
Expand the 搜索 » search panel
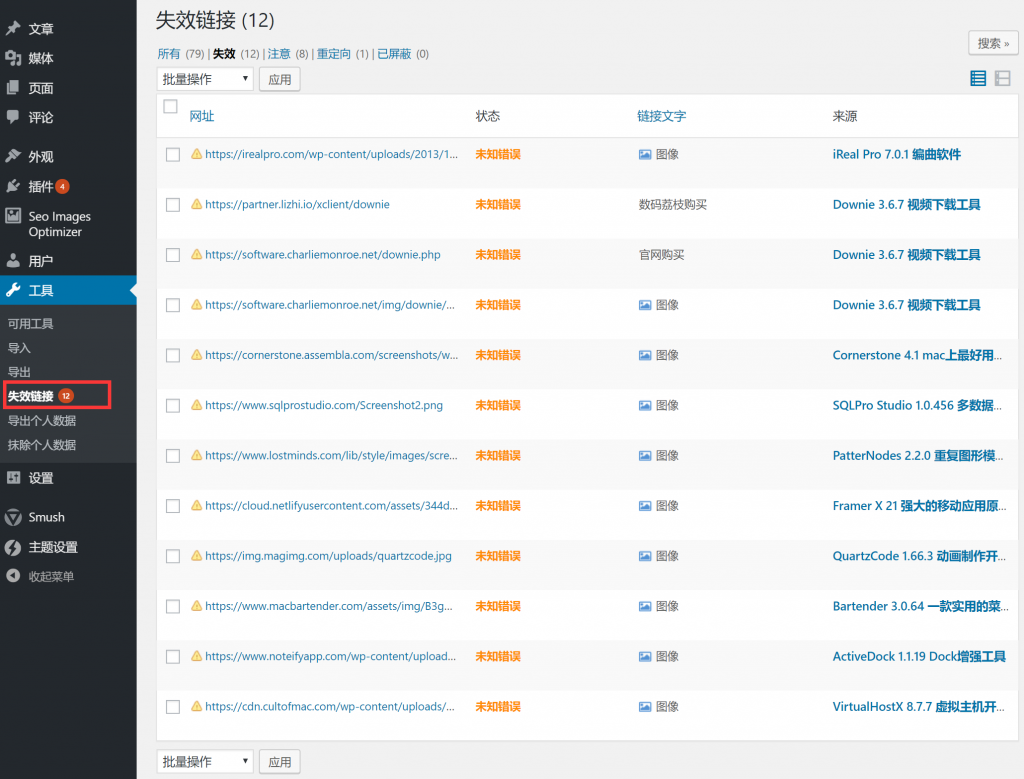click(993, 43)
